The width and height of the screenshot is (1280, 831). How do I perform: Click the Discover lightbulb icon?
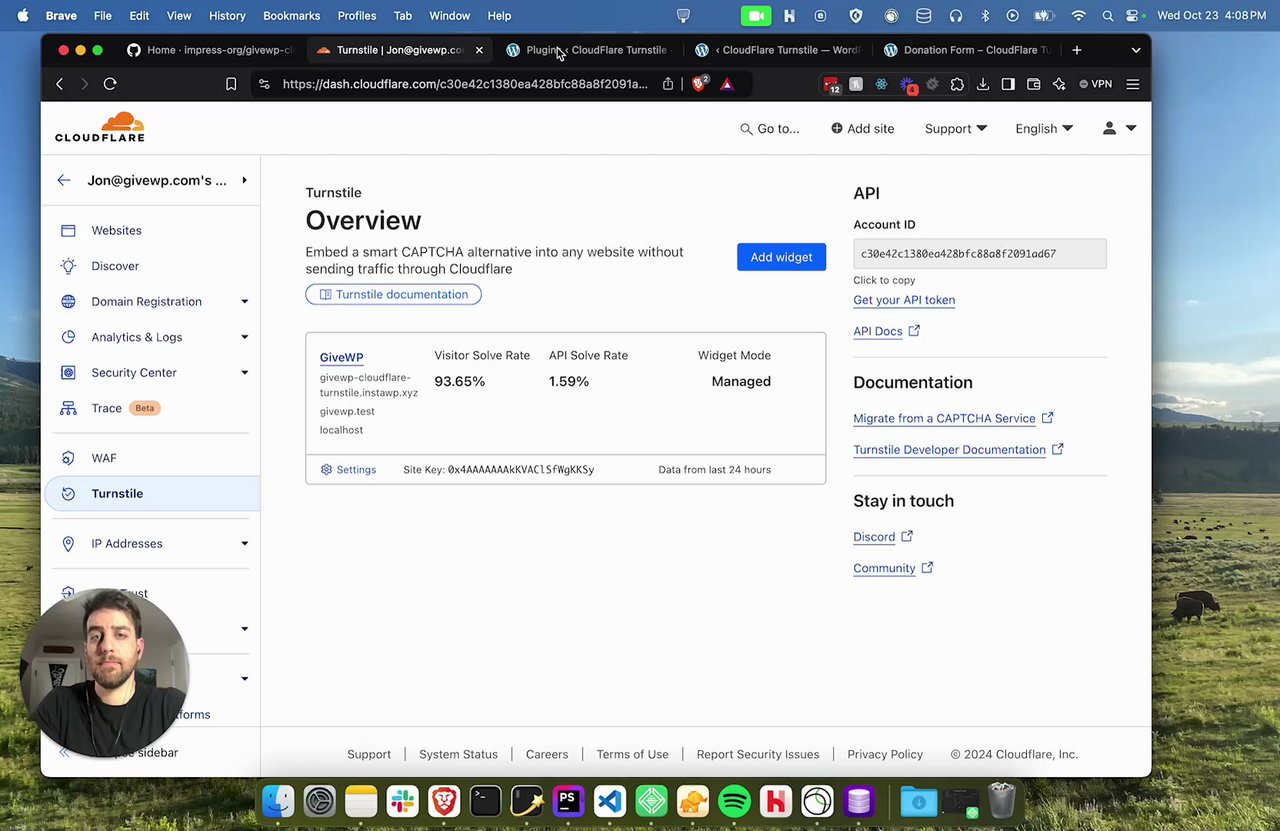(x=68, y=266)
